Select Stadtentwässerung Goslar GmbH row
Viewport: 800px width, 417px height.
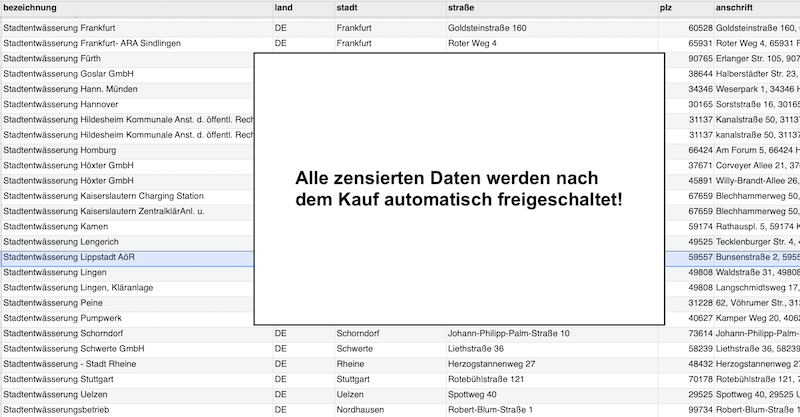pyautogui.click(x=69, y=74)
